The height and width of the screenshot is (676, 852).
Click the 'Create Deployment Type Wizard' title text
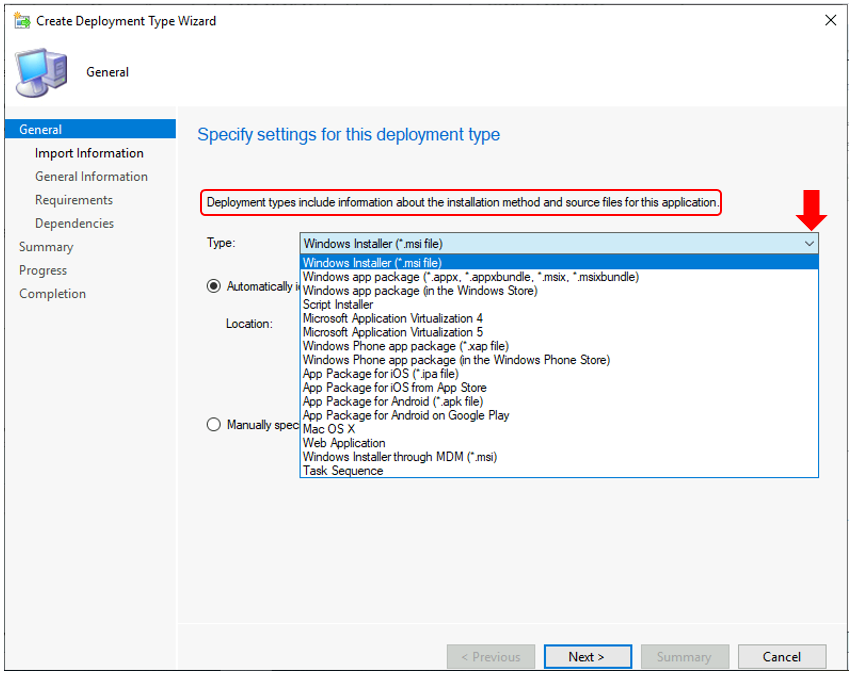pos(126,21)
